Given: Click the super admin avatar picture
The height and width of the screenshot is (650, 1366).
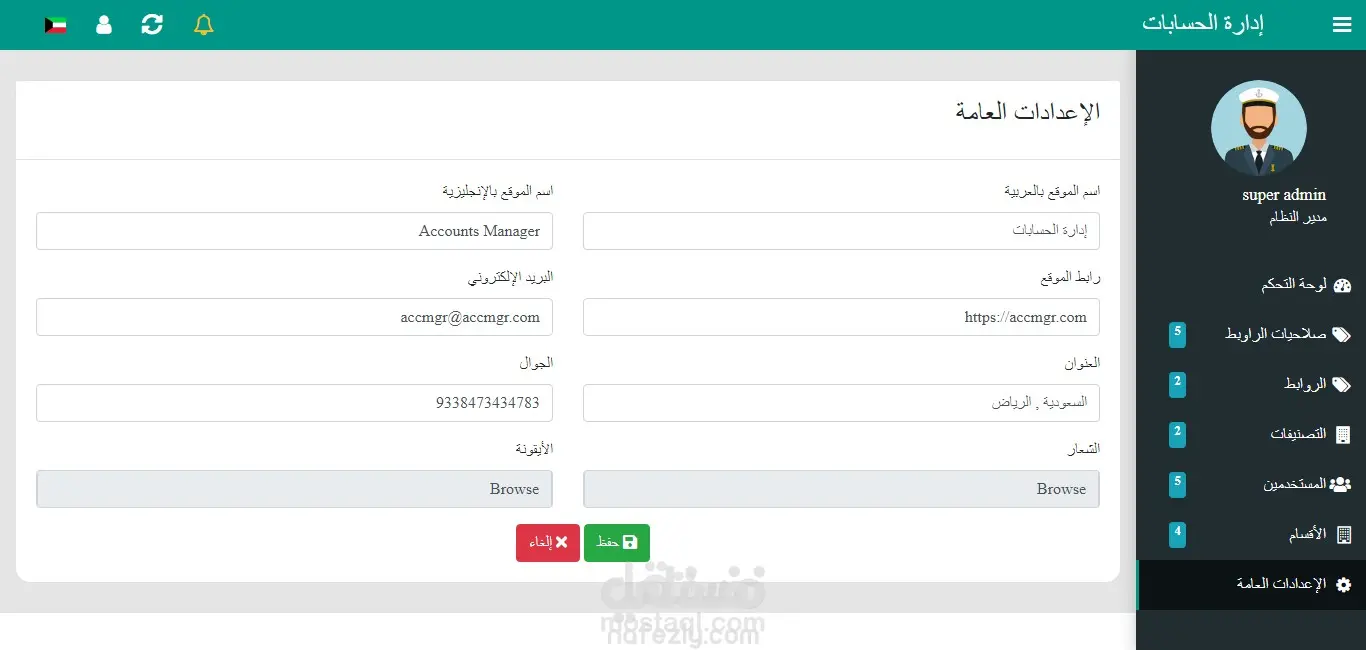Looking at the screenshot, I should click(x=1258, y=128).
